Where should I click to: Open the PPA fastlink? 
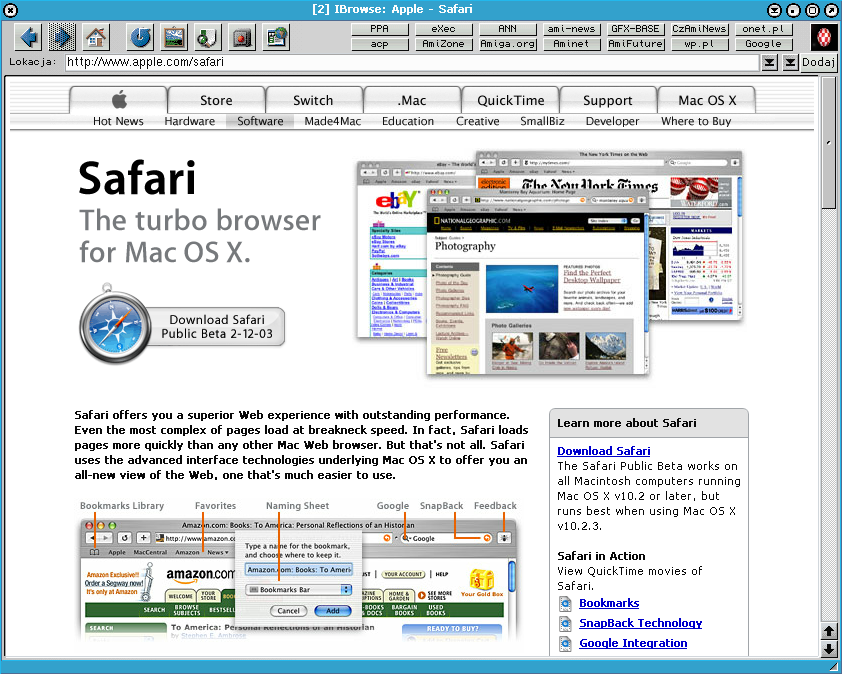tap(380, 29)
